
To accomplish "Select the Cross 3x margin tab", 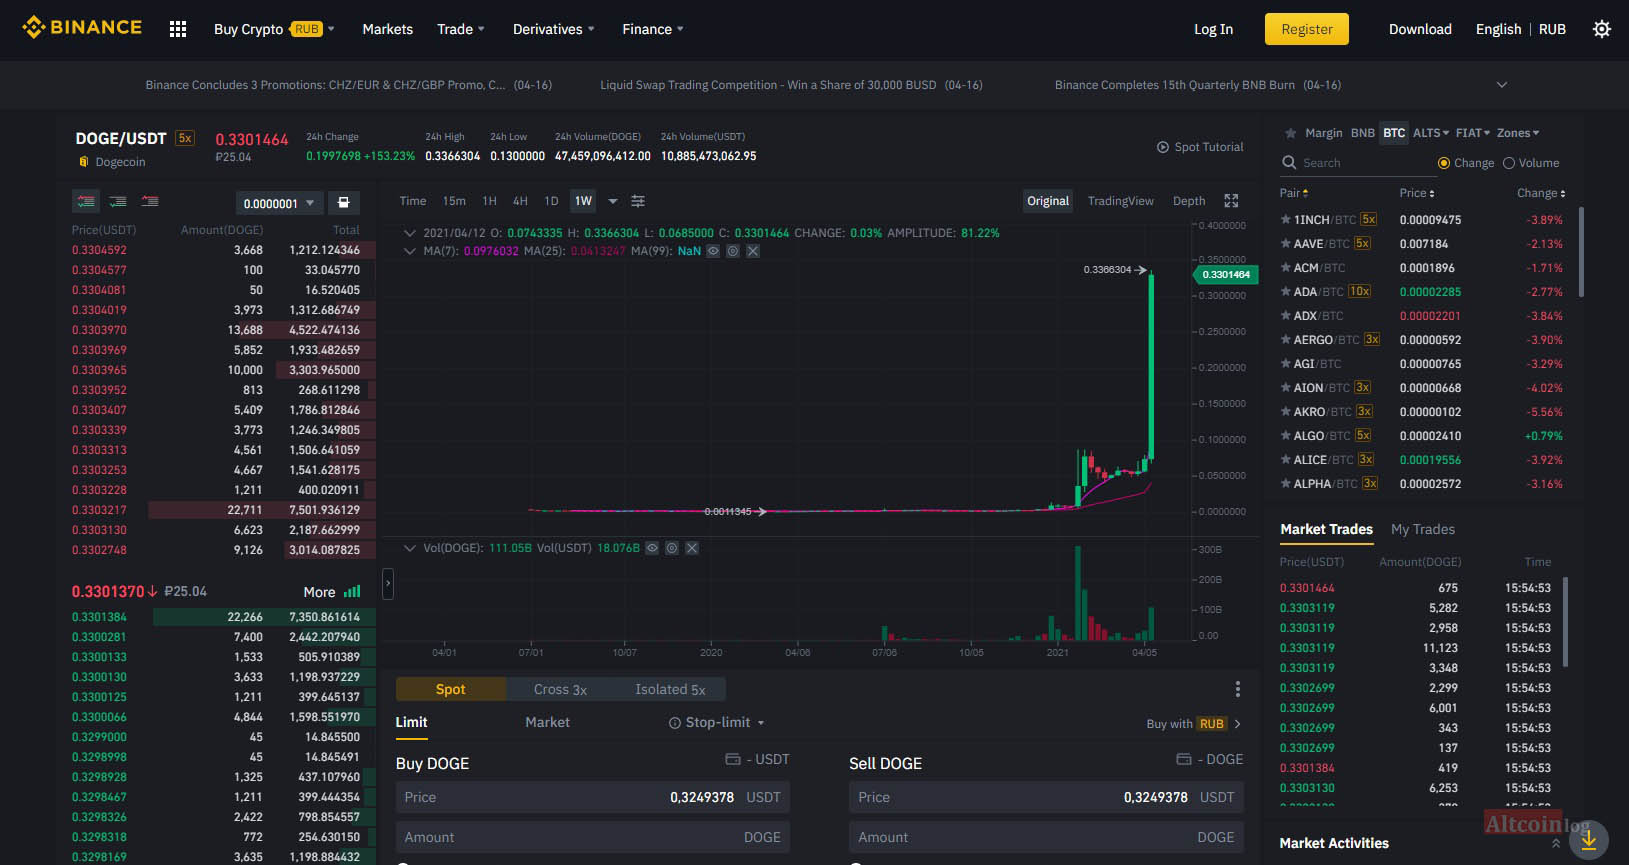I will 560,689.
